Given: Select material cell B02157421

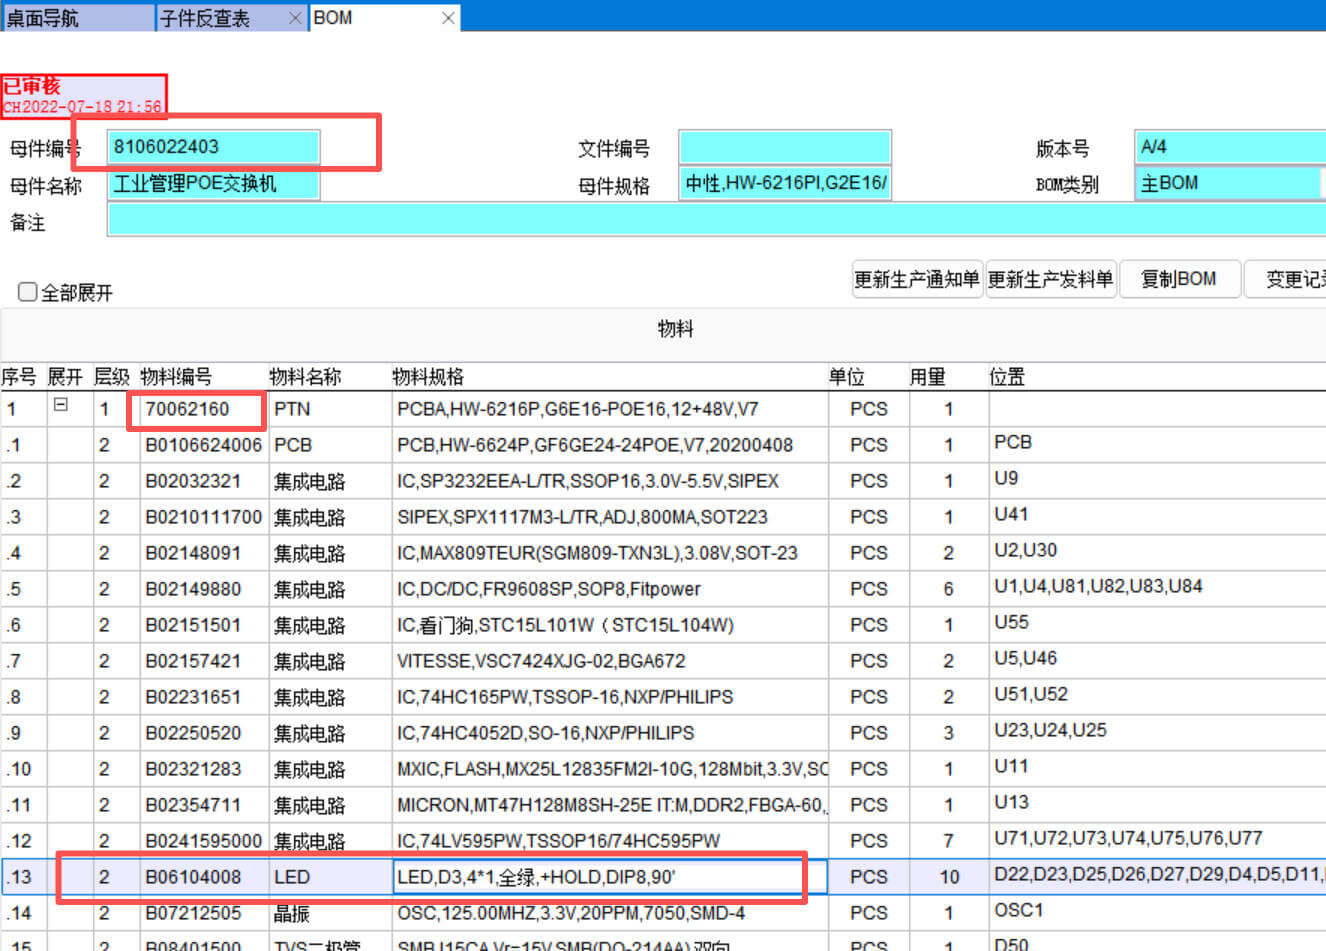Looking at the screenshot, I should click(x=193, y=661).
